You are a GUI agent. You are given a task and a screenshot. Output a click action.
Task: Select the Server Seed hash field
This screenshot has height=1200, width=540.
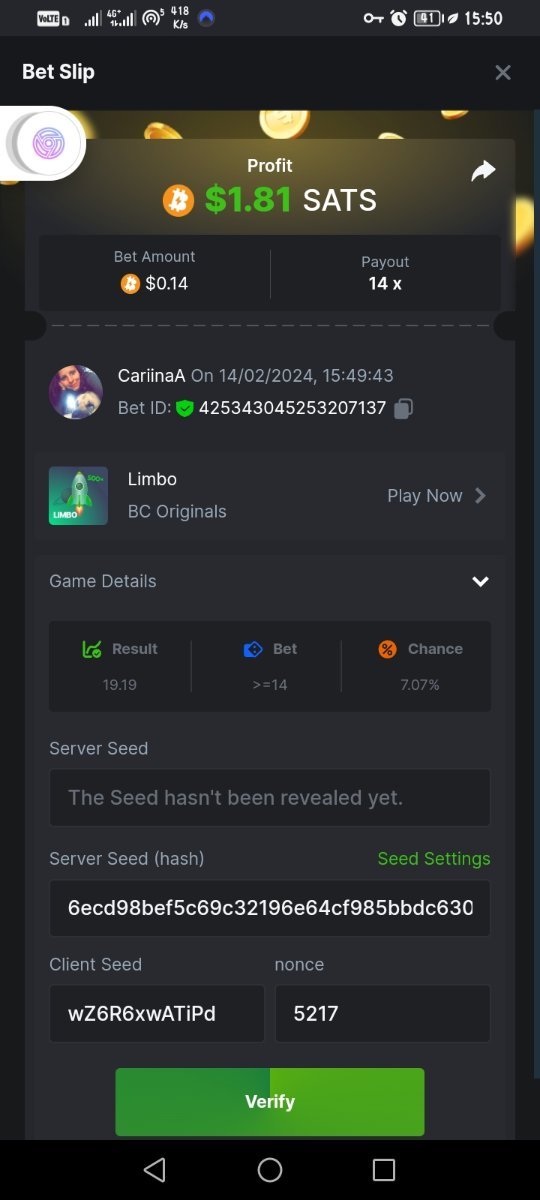pyautogui.click(x=270, y=908)
